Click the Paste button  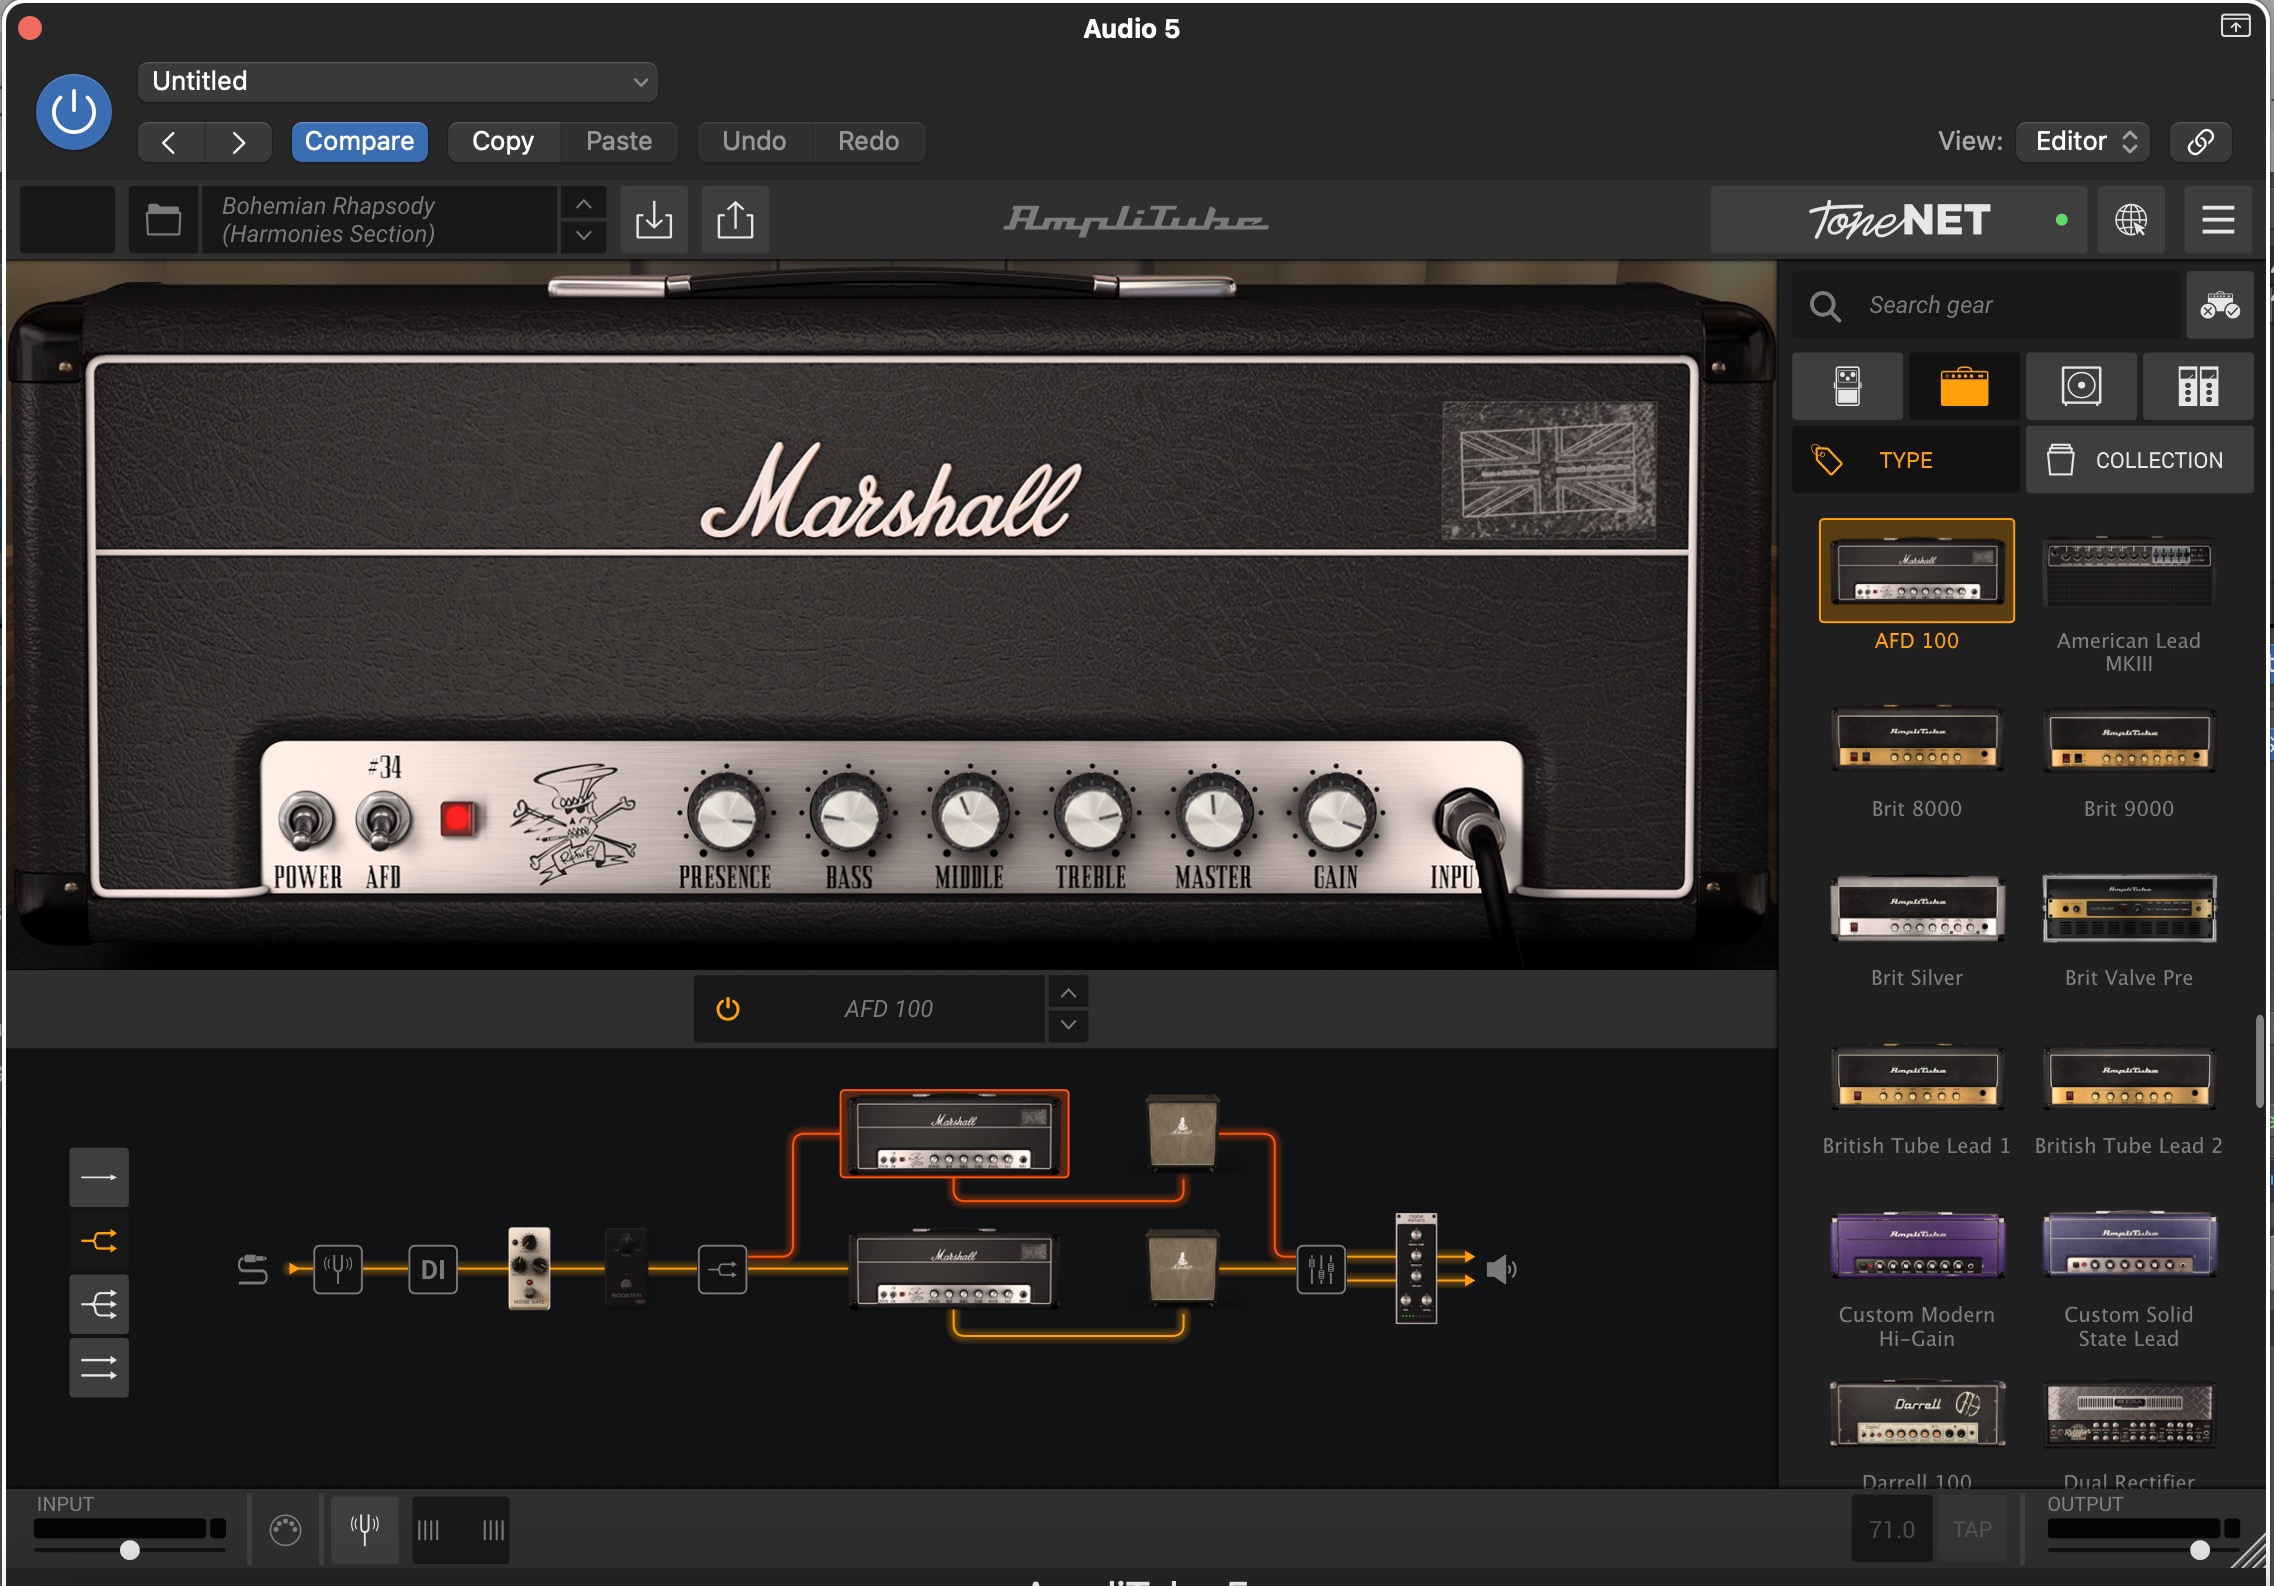click(619, 141)
